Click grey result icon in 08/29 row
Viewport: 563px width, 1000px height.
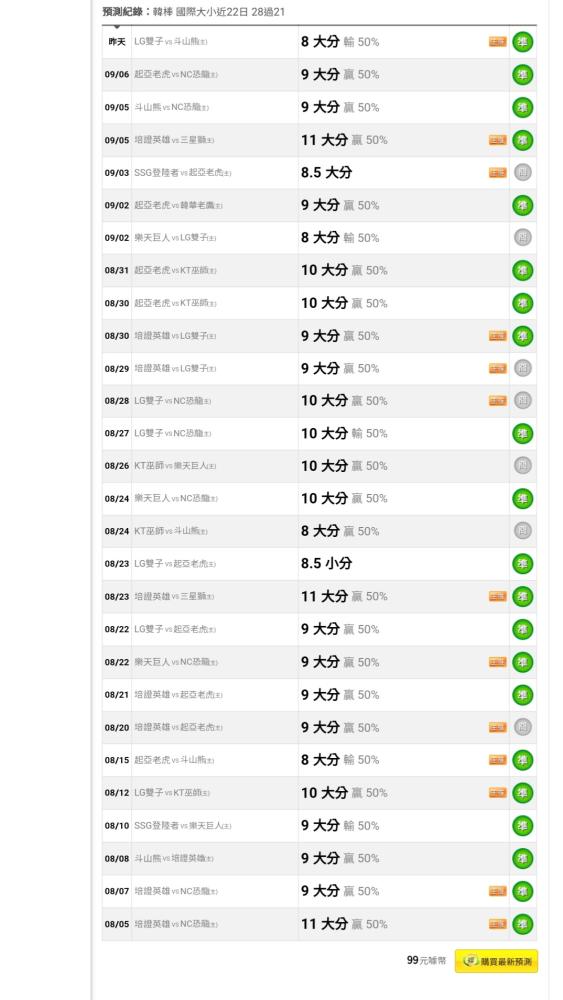522,369
